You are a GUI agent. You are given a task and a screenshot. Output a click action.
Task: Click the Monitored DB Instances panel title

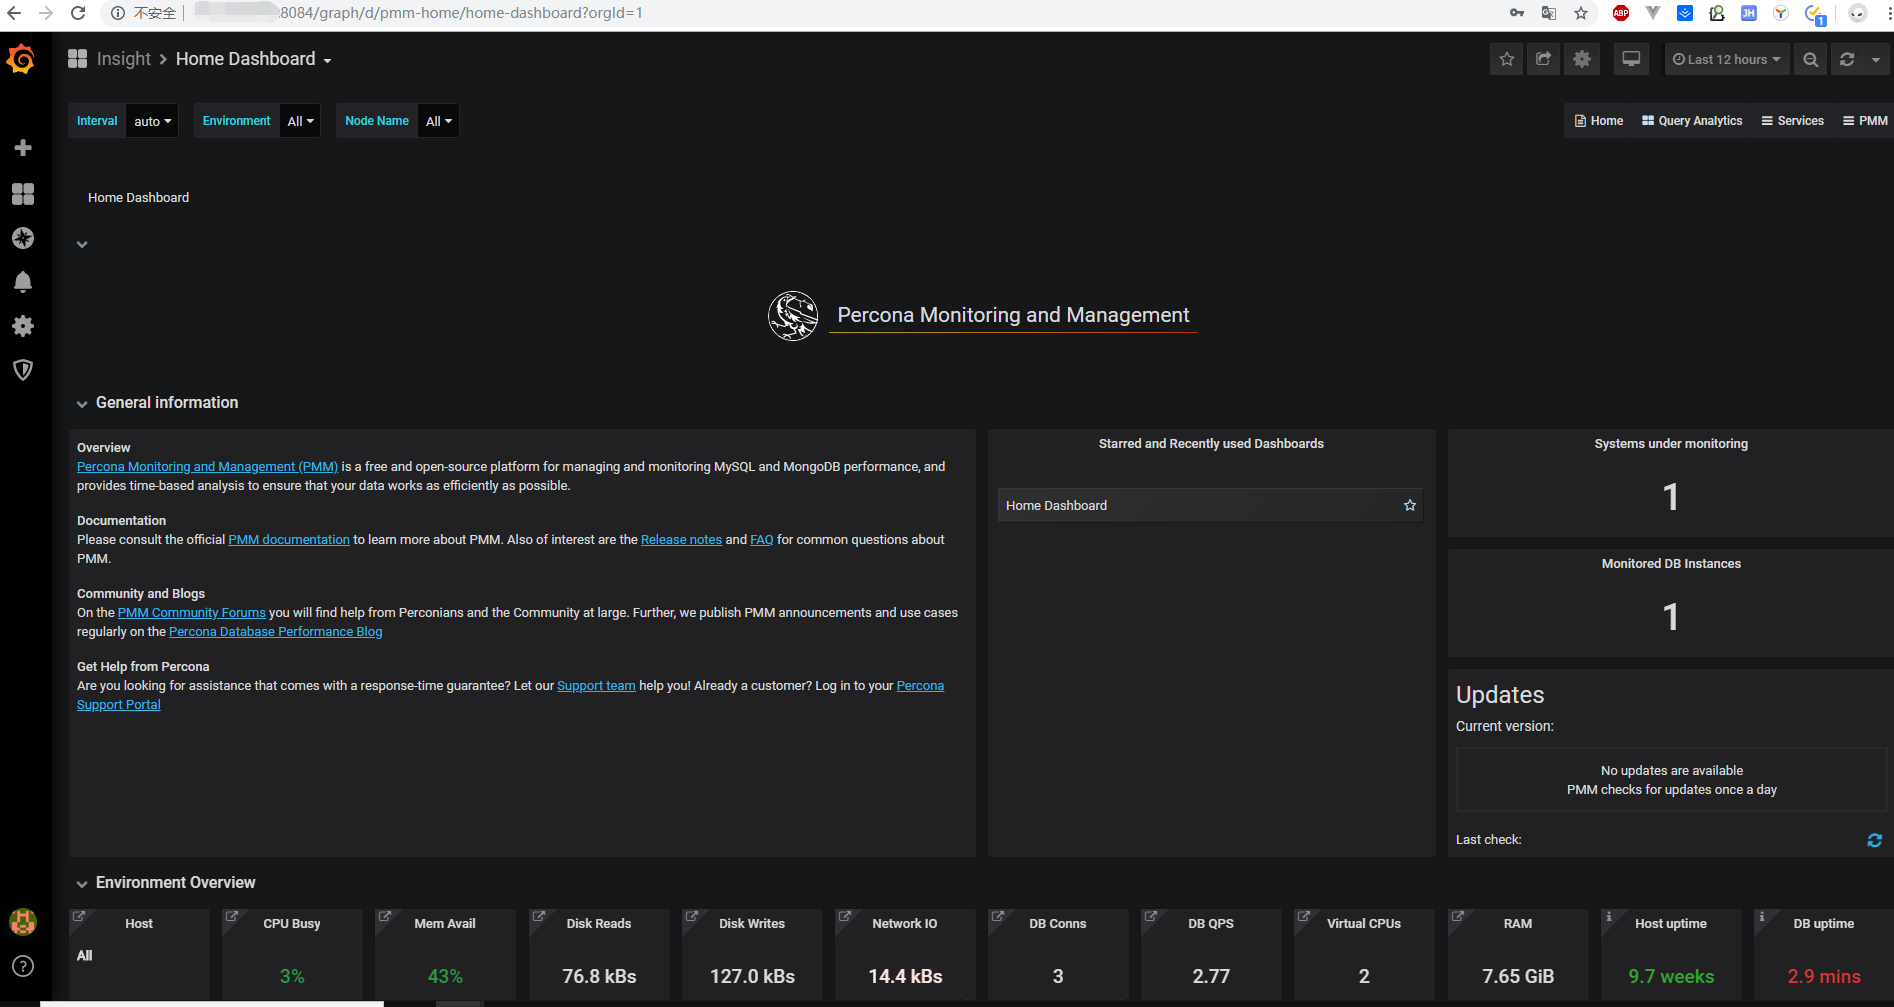(1671, 564)
